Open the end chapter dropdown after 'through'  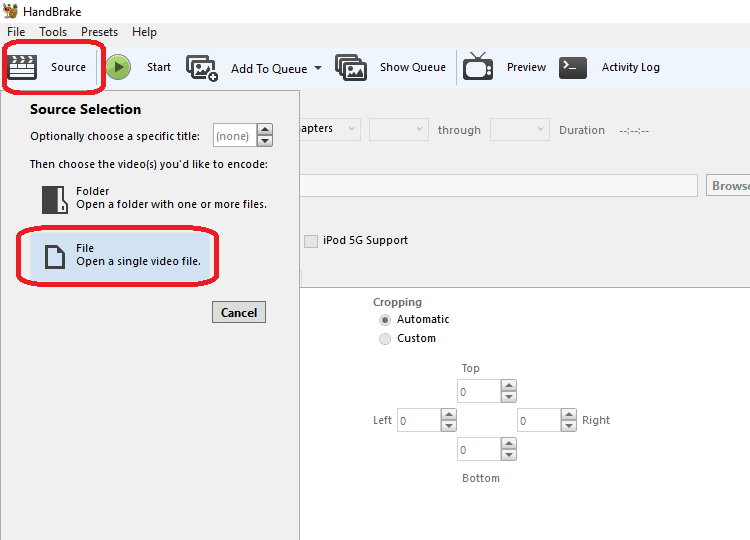pyautogui.click(x=519, y=130)
